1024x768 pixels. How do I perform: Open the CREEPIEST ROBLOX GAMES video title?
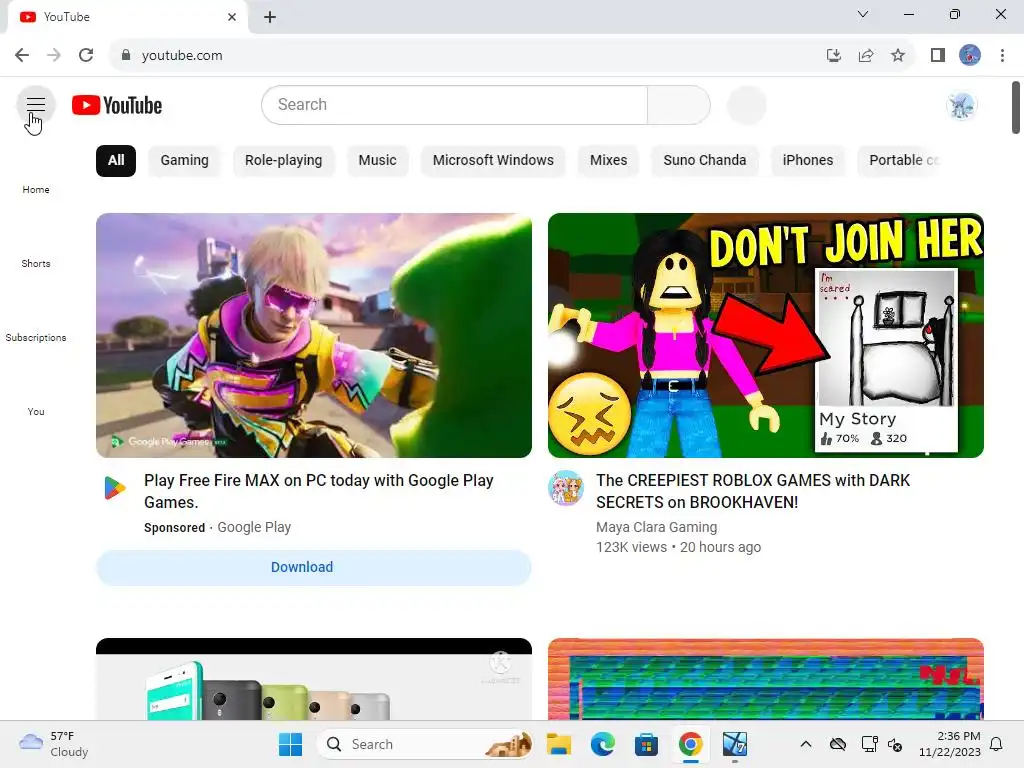753,491
